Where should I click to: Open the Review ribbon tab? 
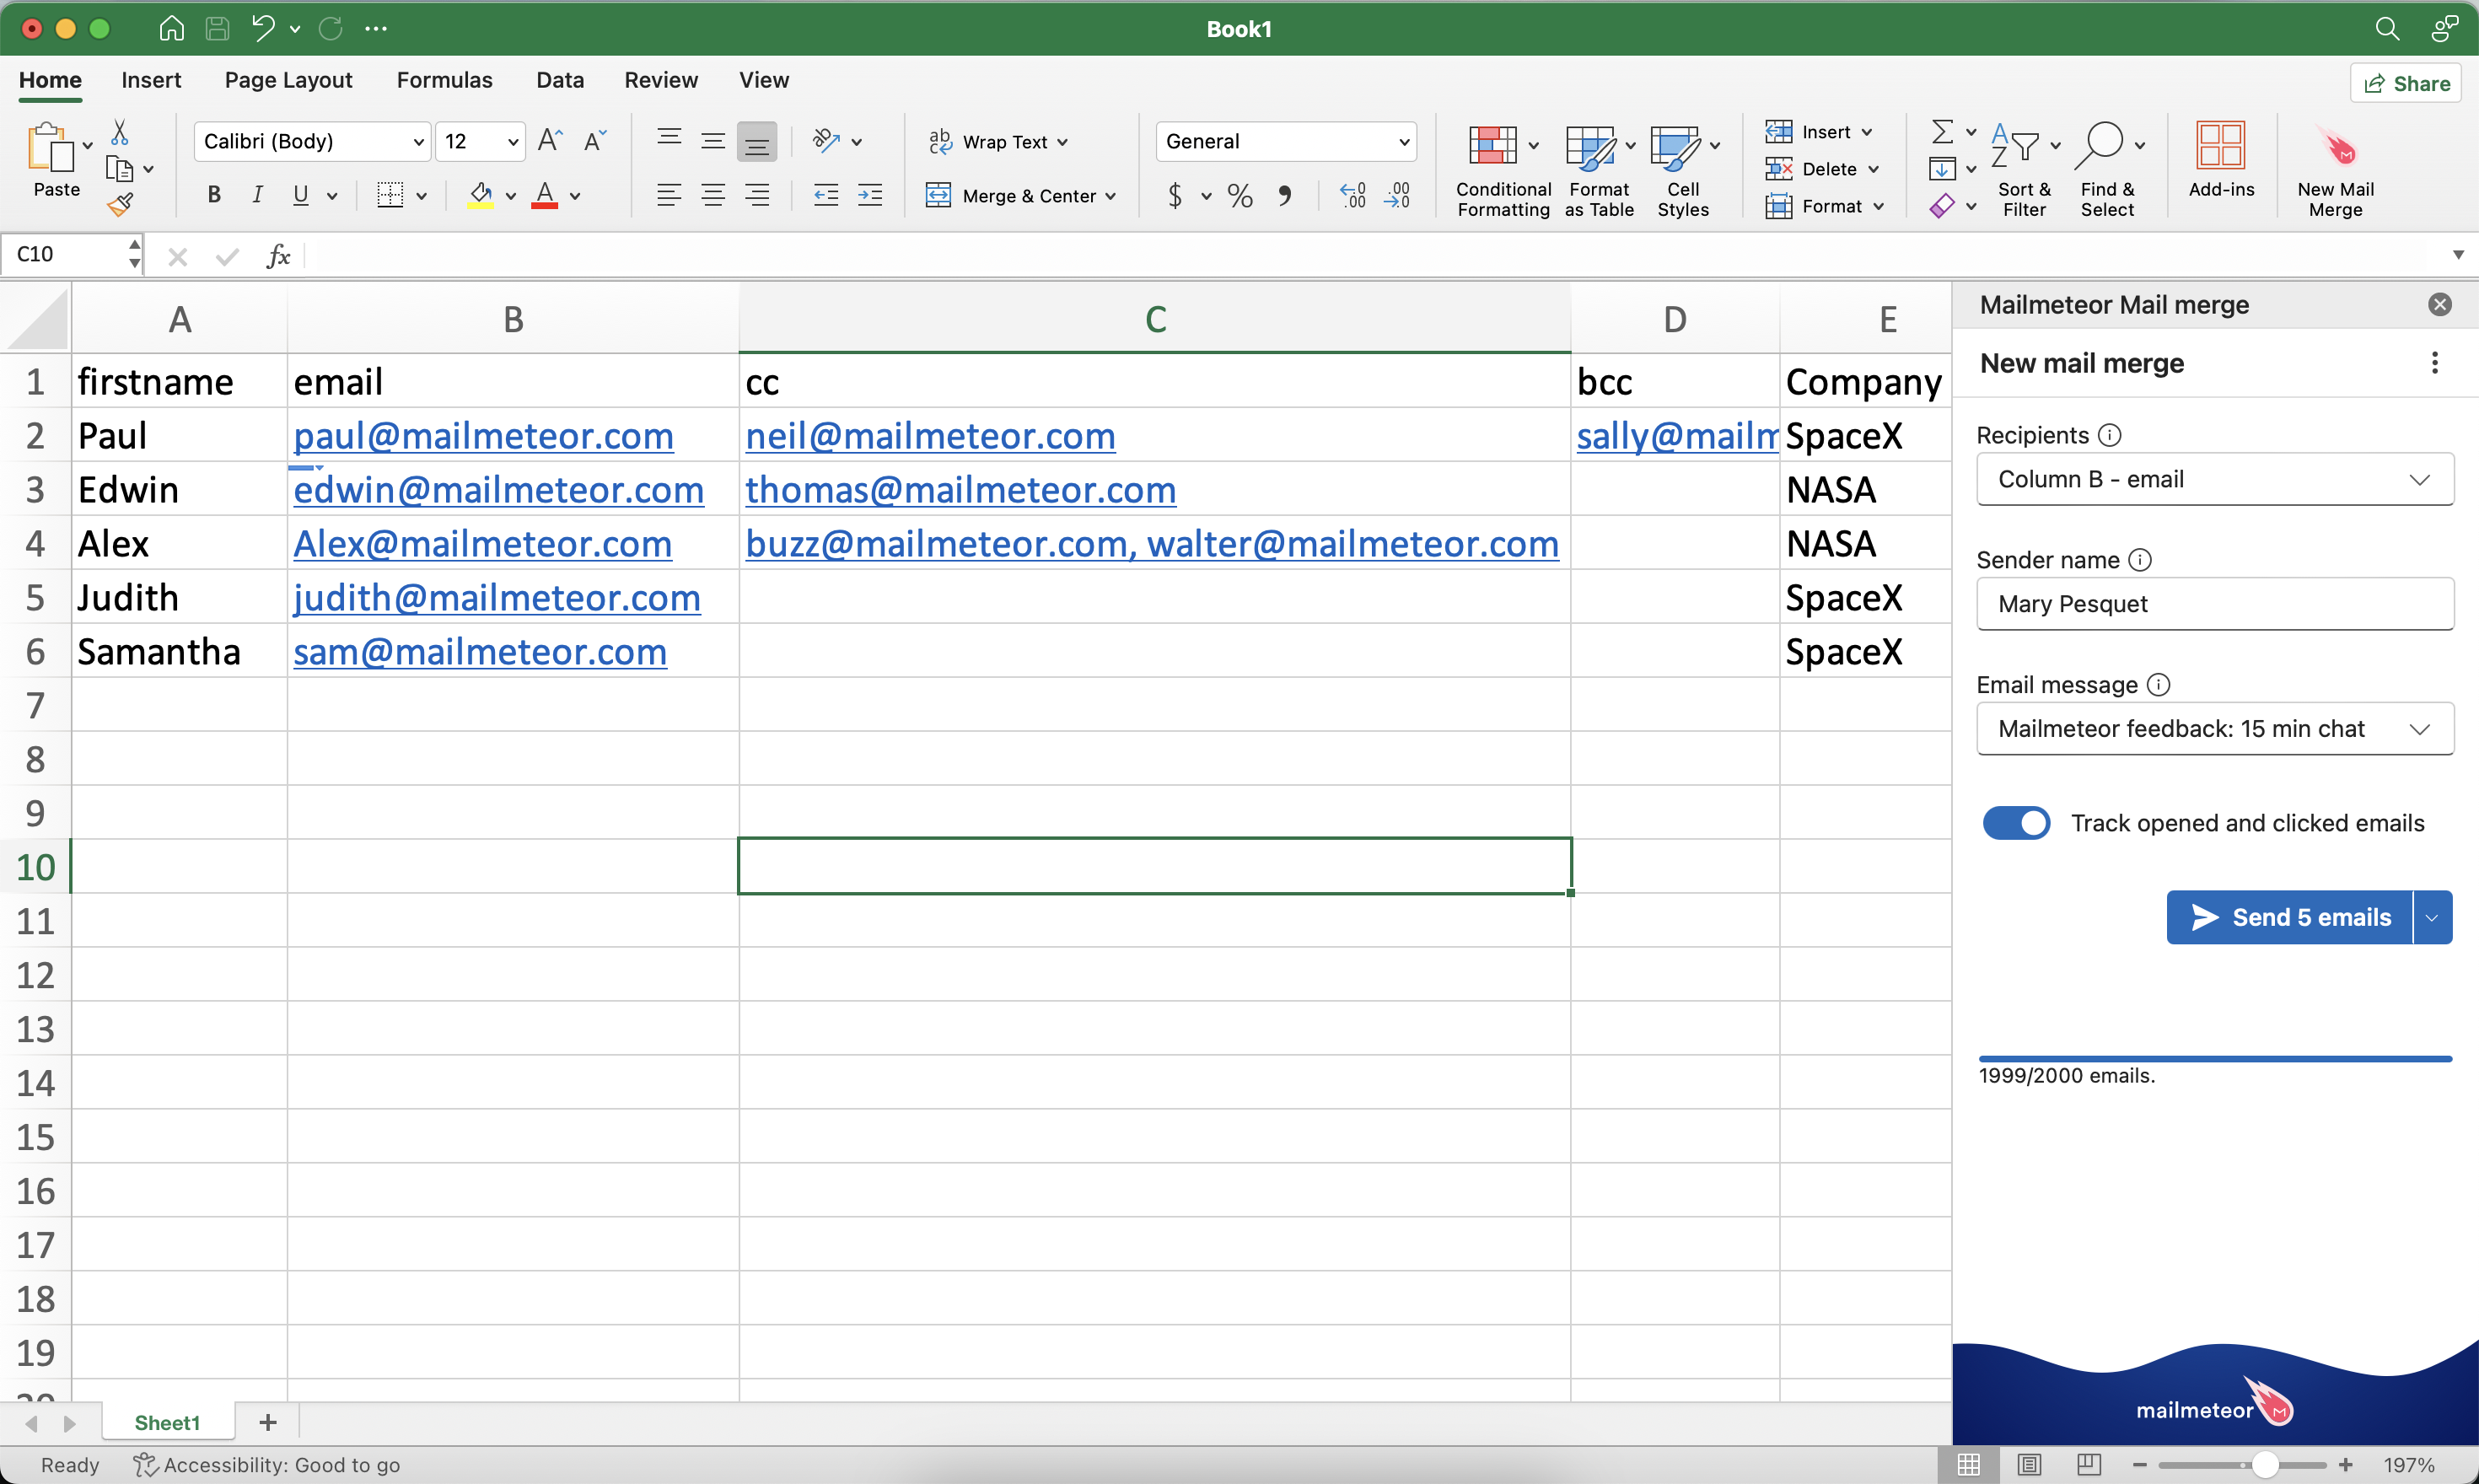coord(661,80)
